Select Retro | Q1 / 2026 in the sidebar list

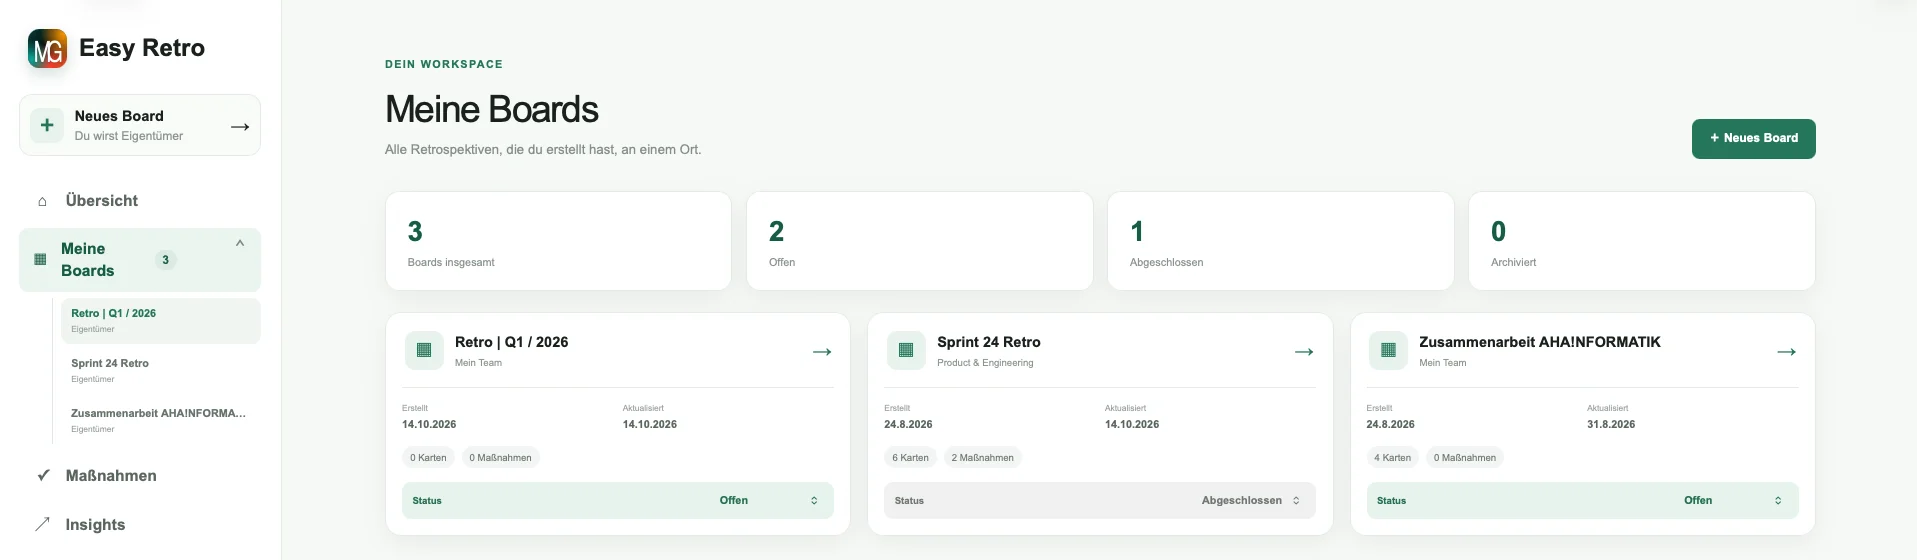160,321
